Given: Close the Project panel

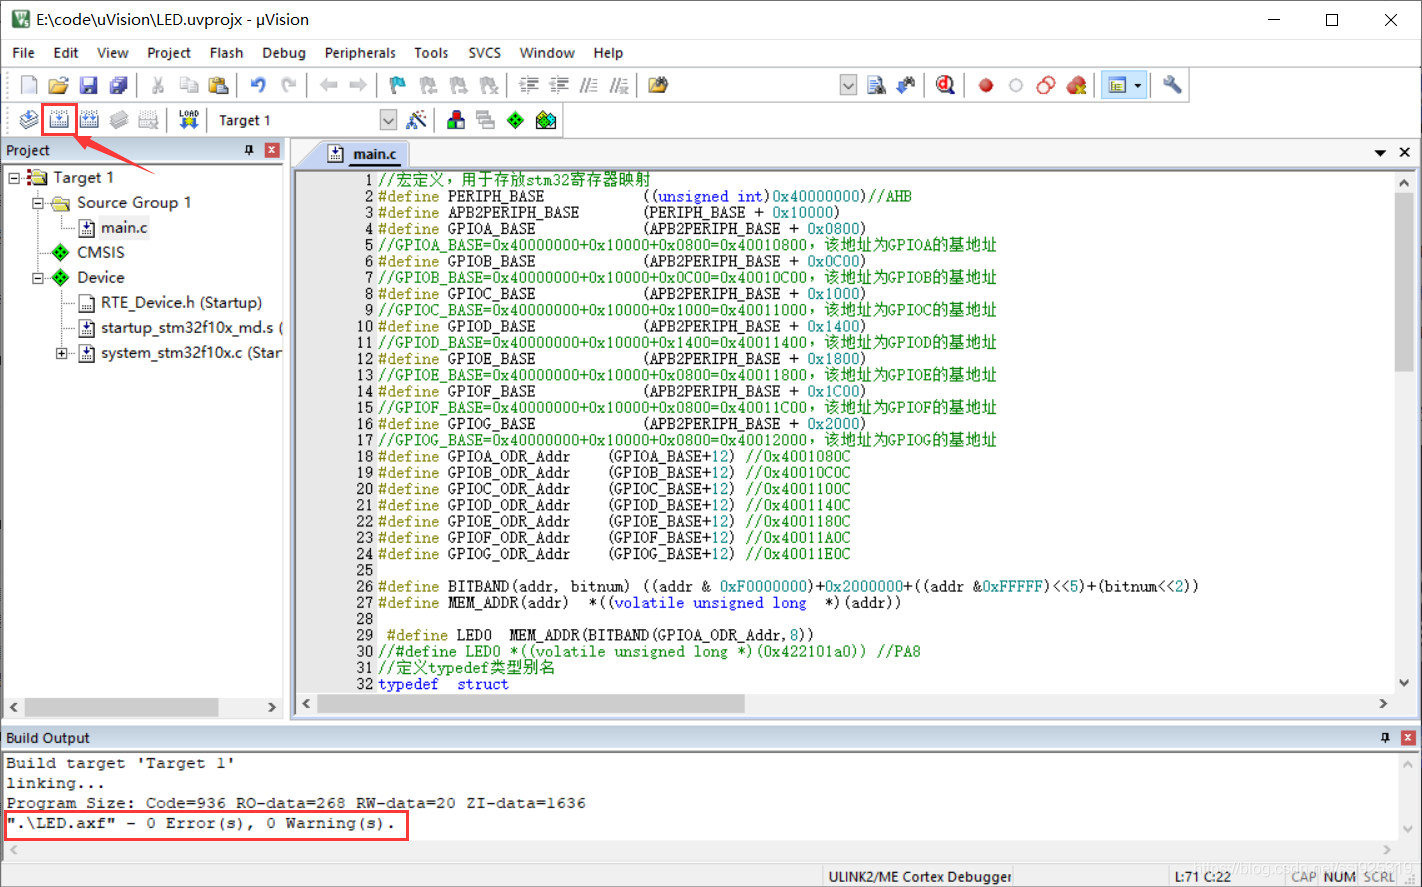Looking at the screenshot, I should point(272,150).
